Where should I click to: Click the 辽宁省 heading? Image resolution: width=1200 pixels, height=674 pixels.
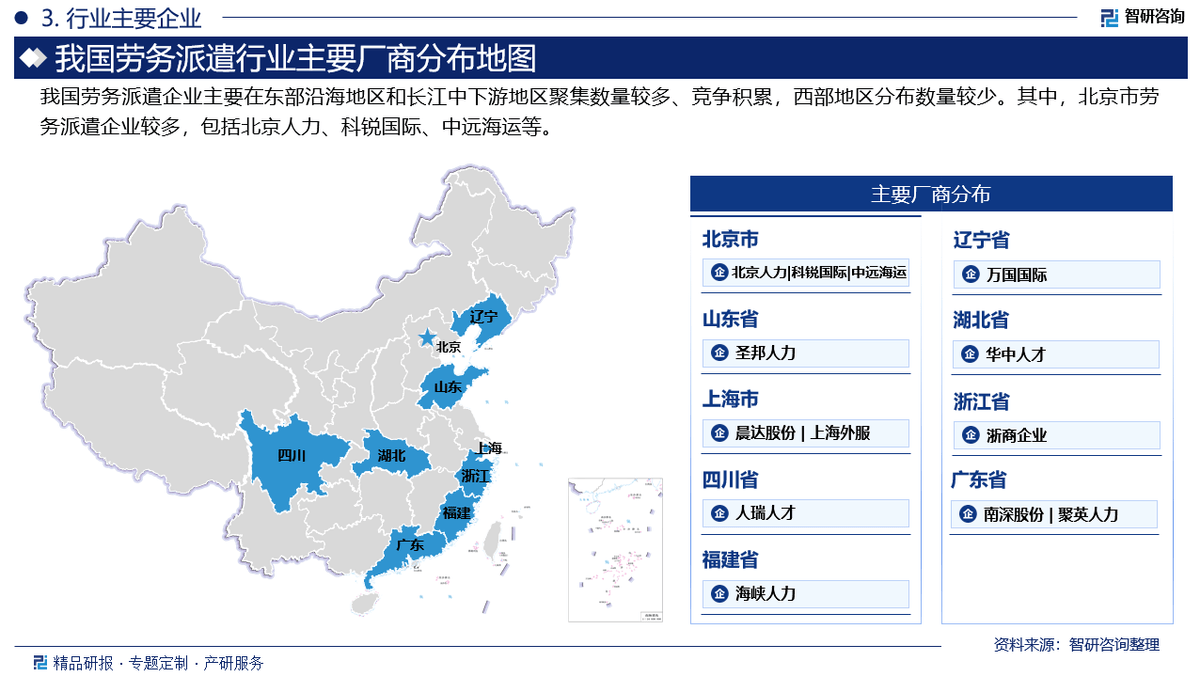pos(980,241)
